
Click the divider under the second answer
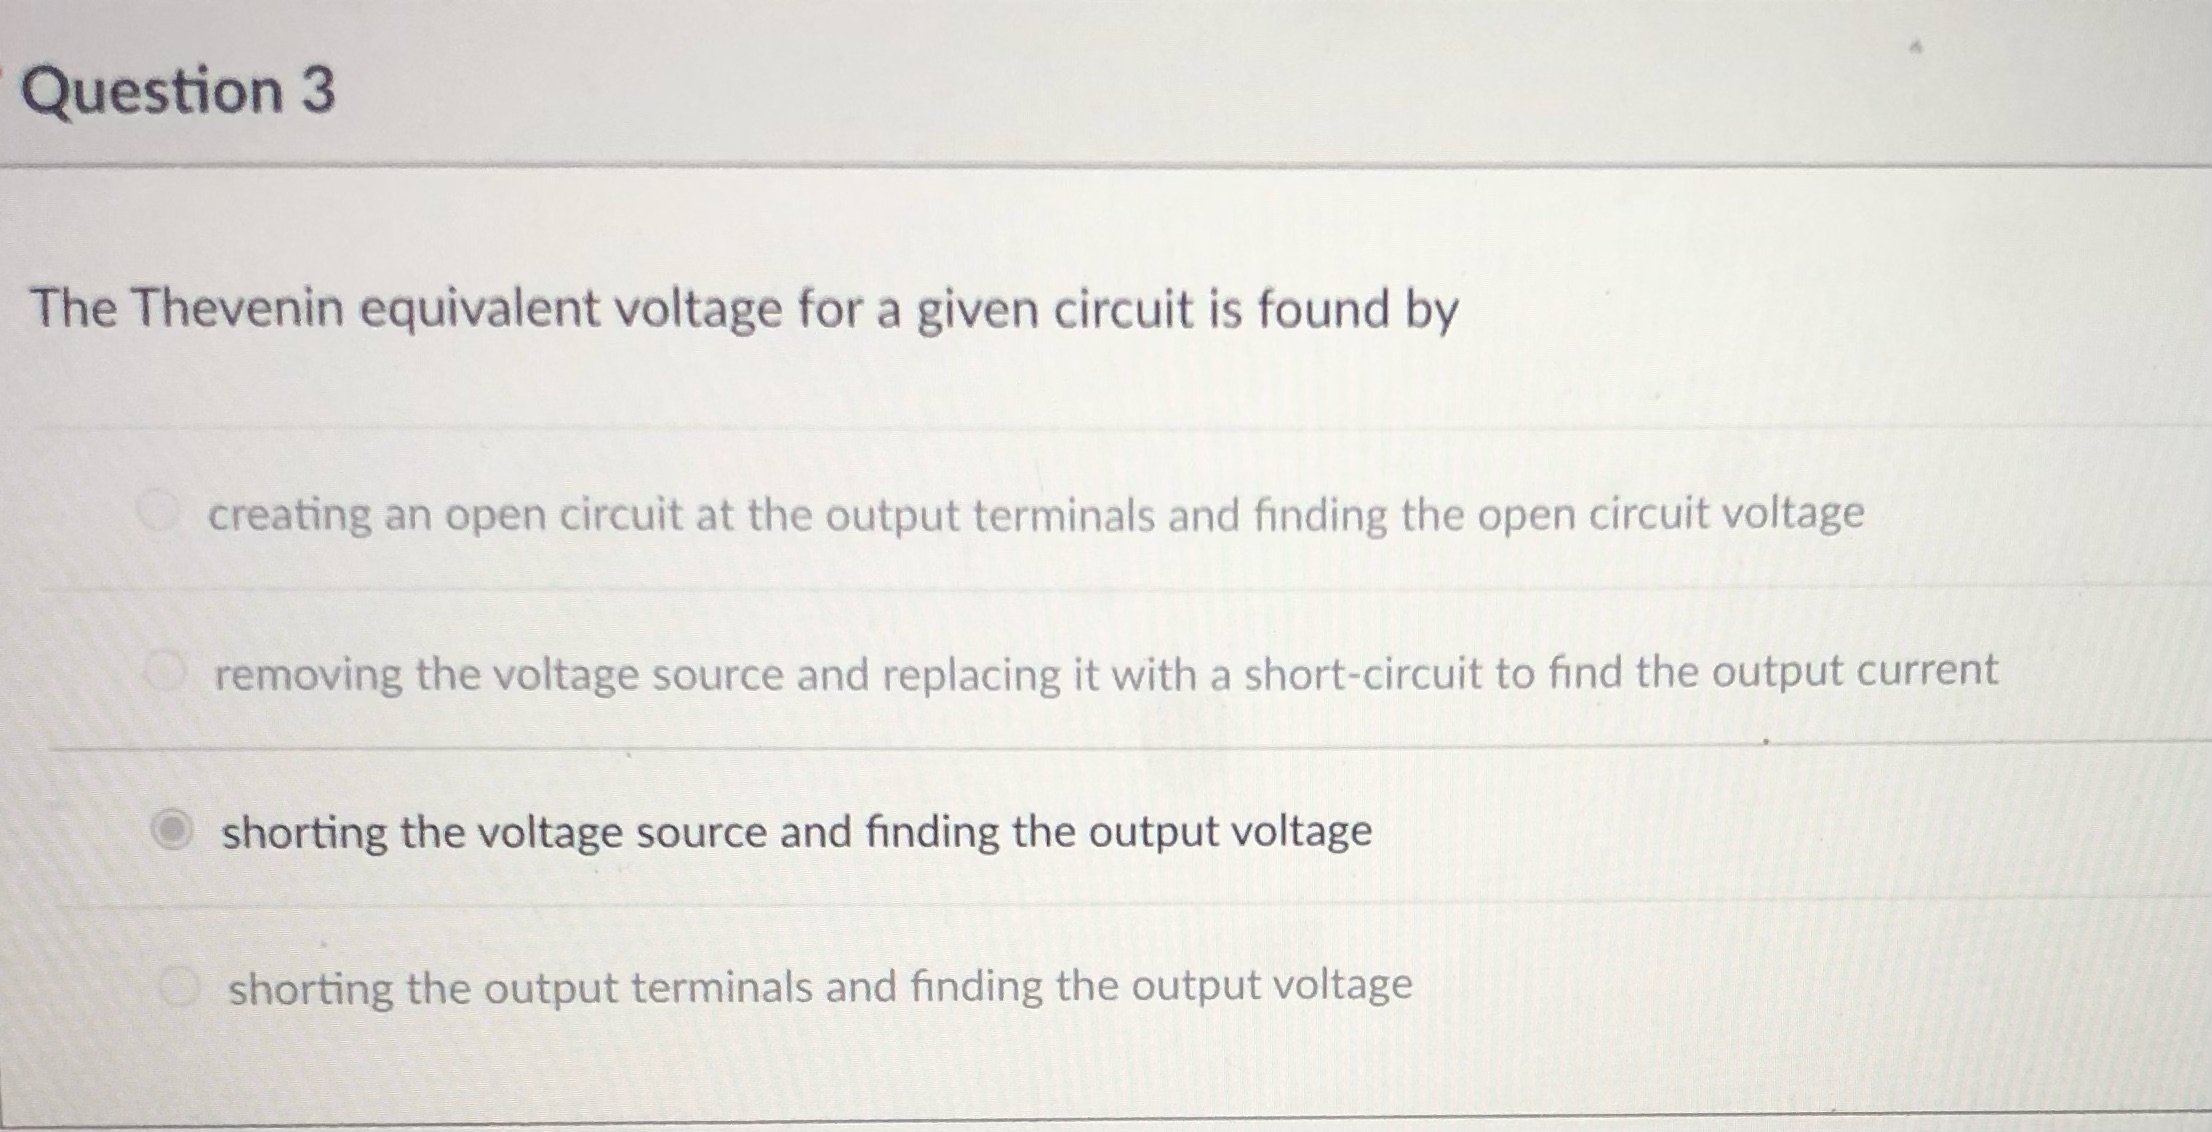click(x=1100, y=745)
